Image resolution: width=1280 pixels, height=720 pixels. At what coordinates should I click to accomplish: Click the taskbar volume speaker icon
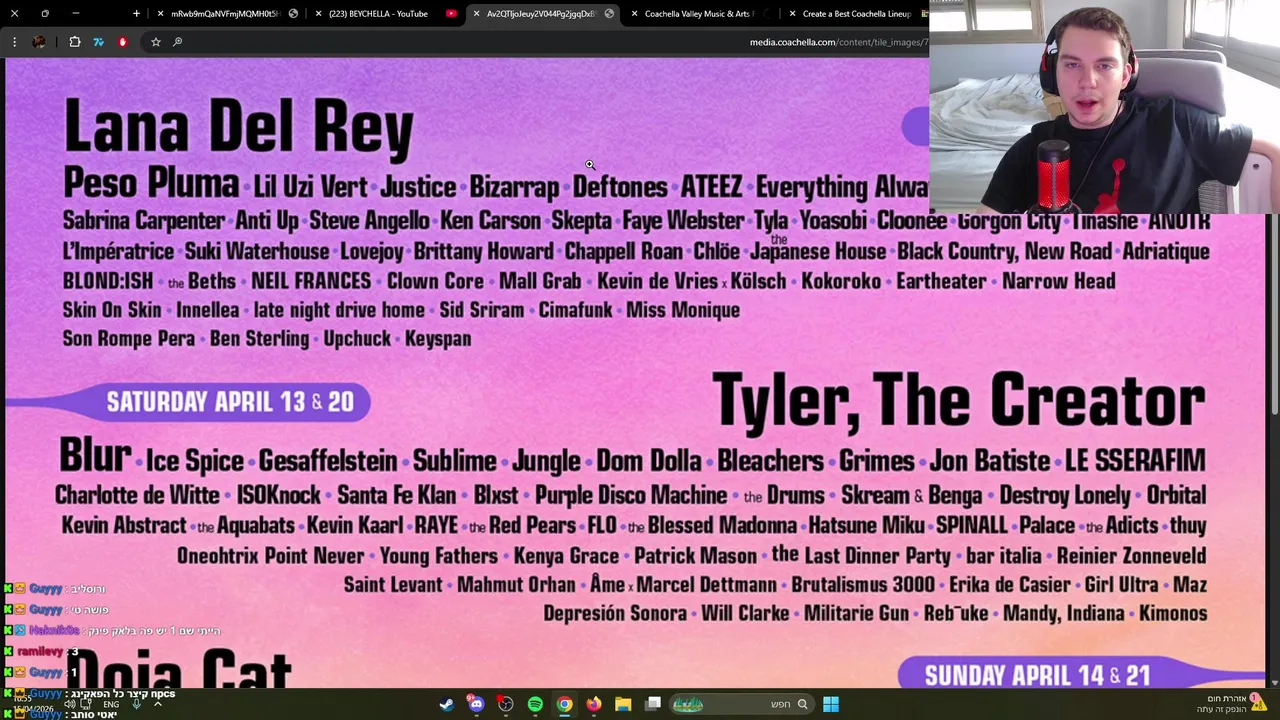70,704
